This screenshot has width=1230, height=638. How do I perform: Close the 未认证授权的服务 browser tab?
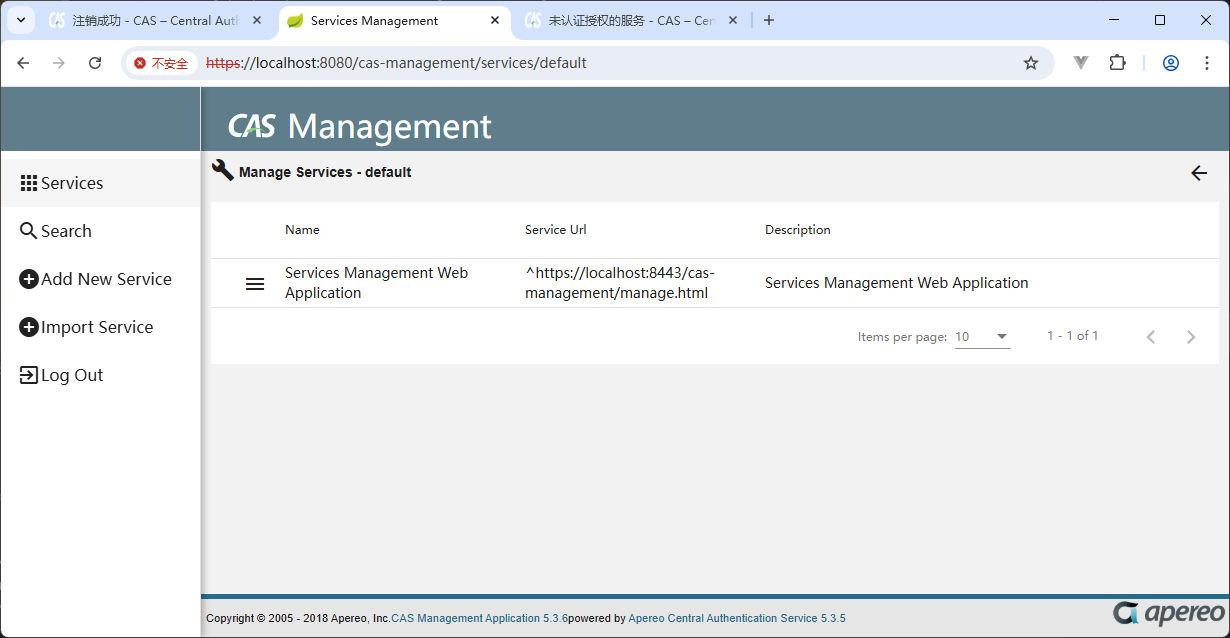pyautogui.click(x=733, y=20)
